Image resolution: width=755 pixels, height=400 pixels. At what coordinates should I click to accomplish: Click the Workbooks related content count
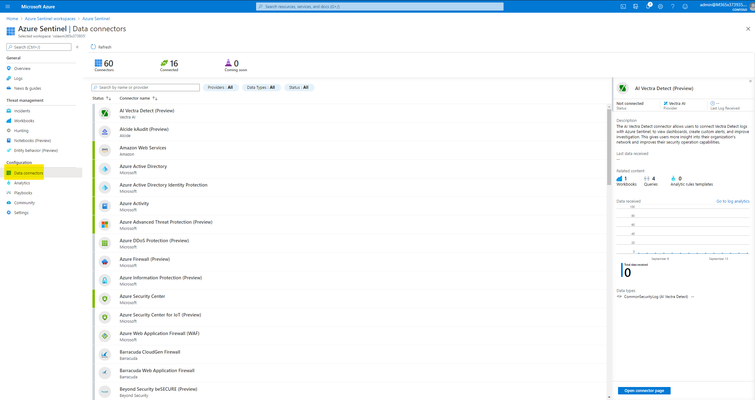point(626,181)
